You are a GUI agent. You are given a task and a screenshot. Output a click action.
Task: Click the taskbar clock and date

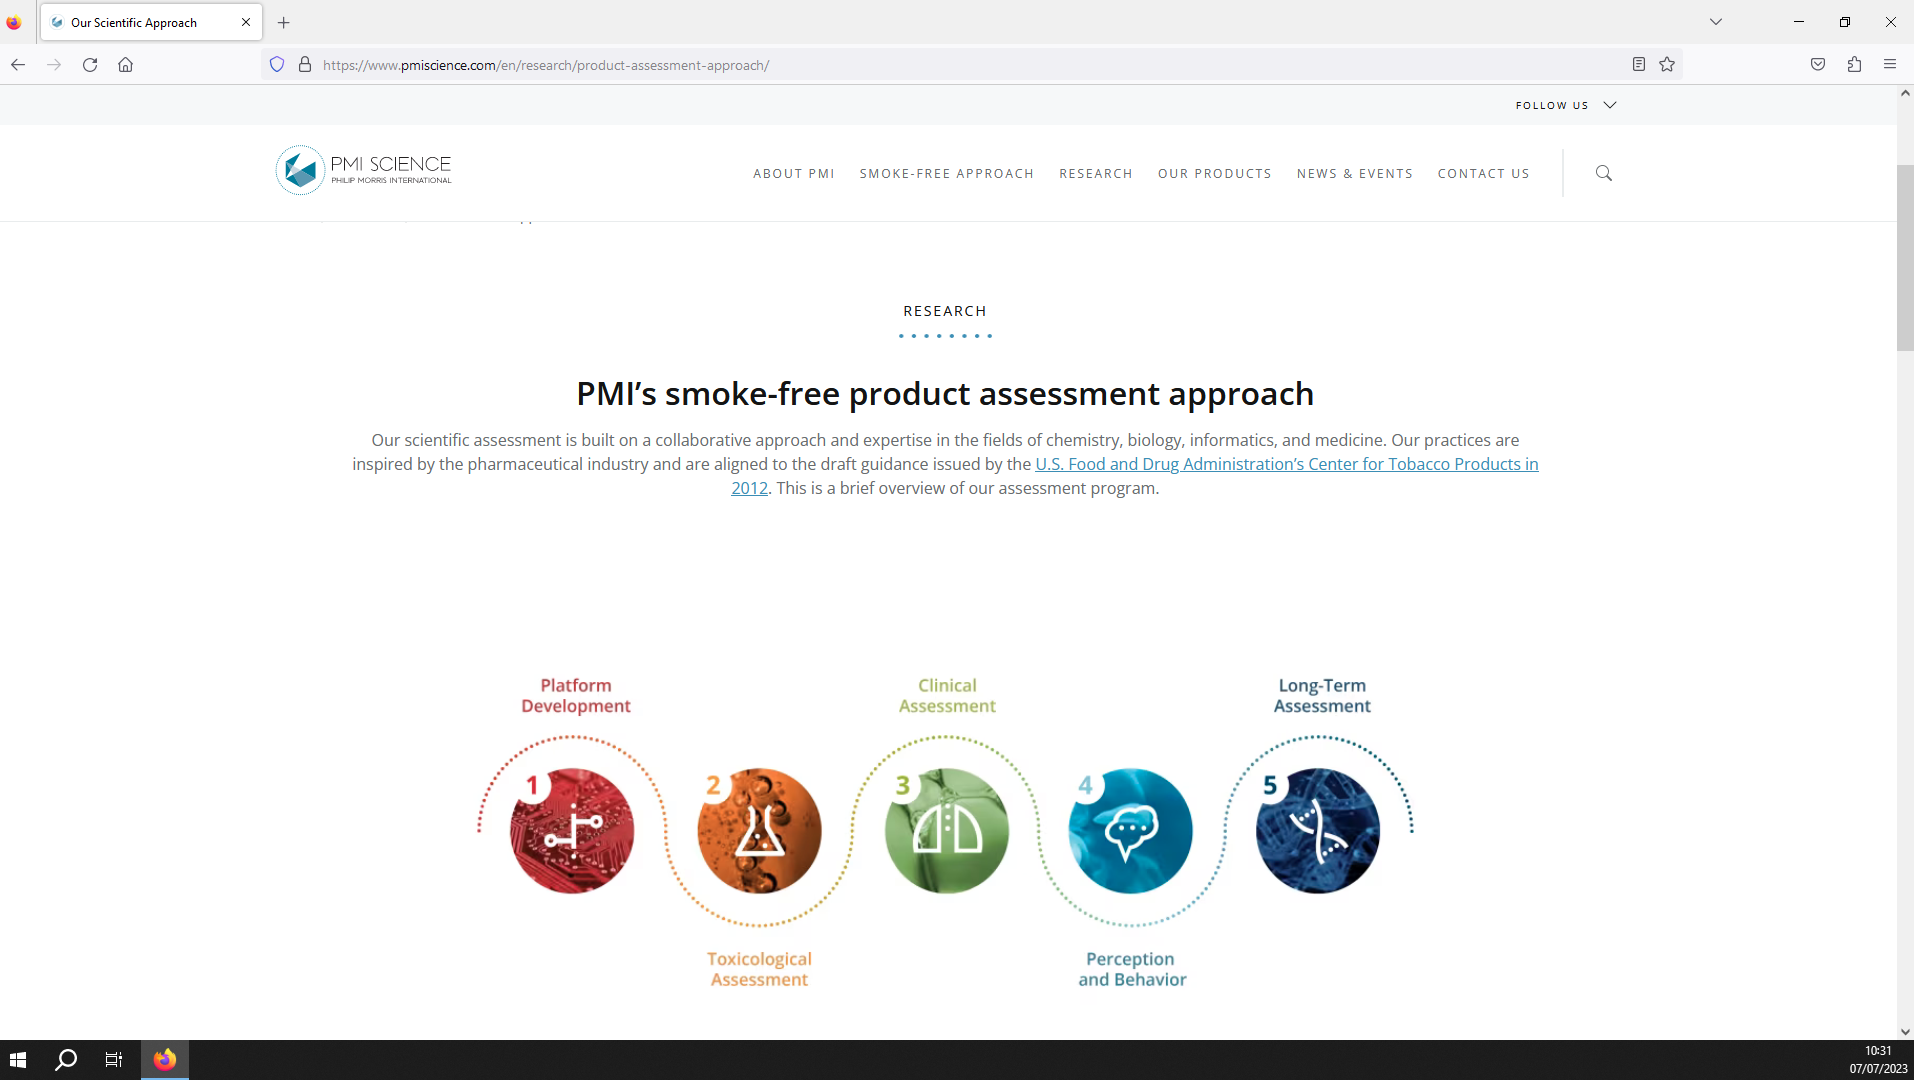pyautogui.click(x=1878, y=1060)
